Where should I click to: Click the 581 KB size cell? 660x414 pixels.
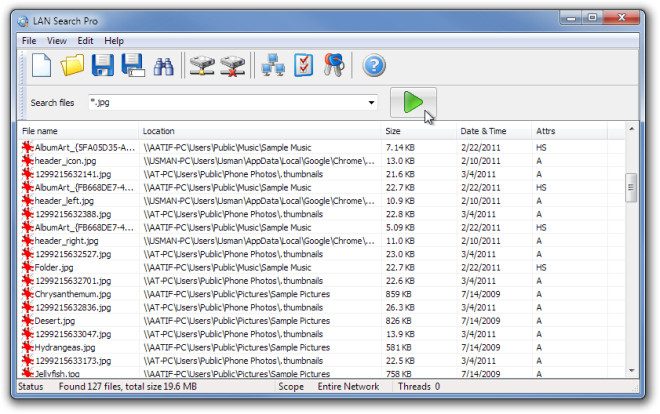398,348
